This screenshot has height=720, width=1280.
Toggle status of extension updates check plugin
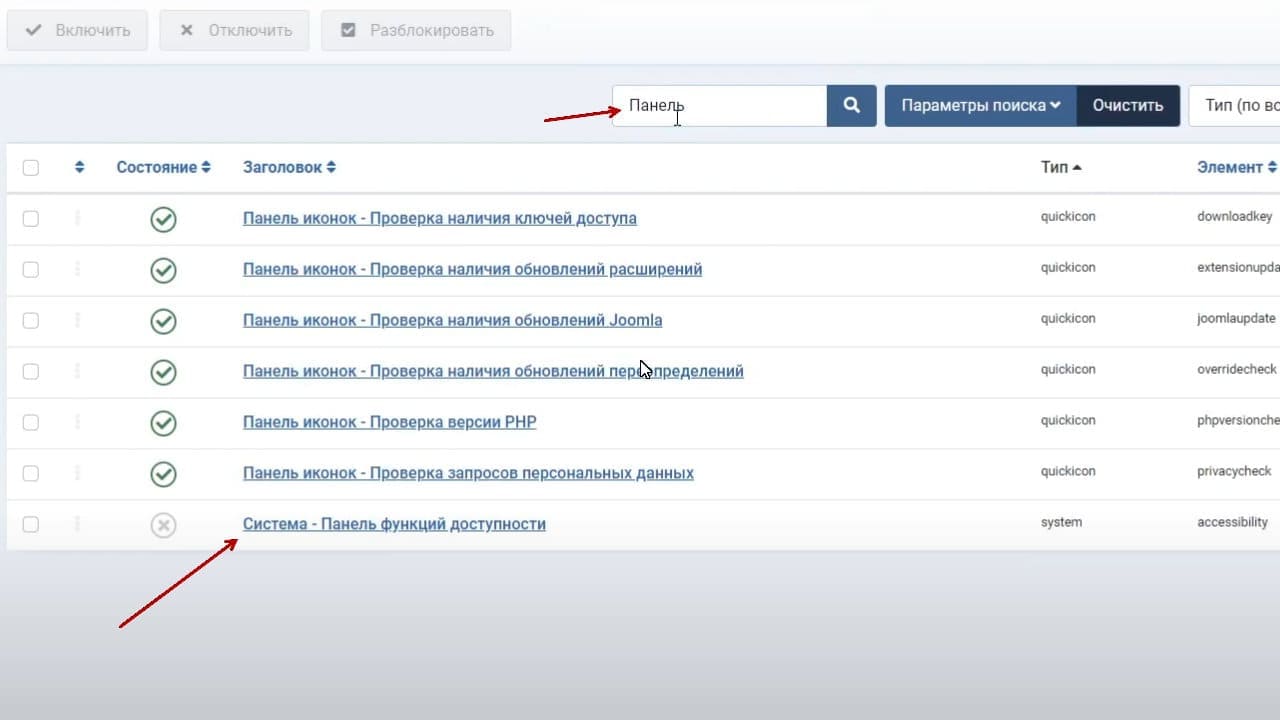163,270
